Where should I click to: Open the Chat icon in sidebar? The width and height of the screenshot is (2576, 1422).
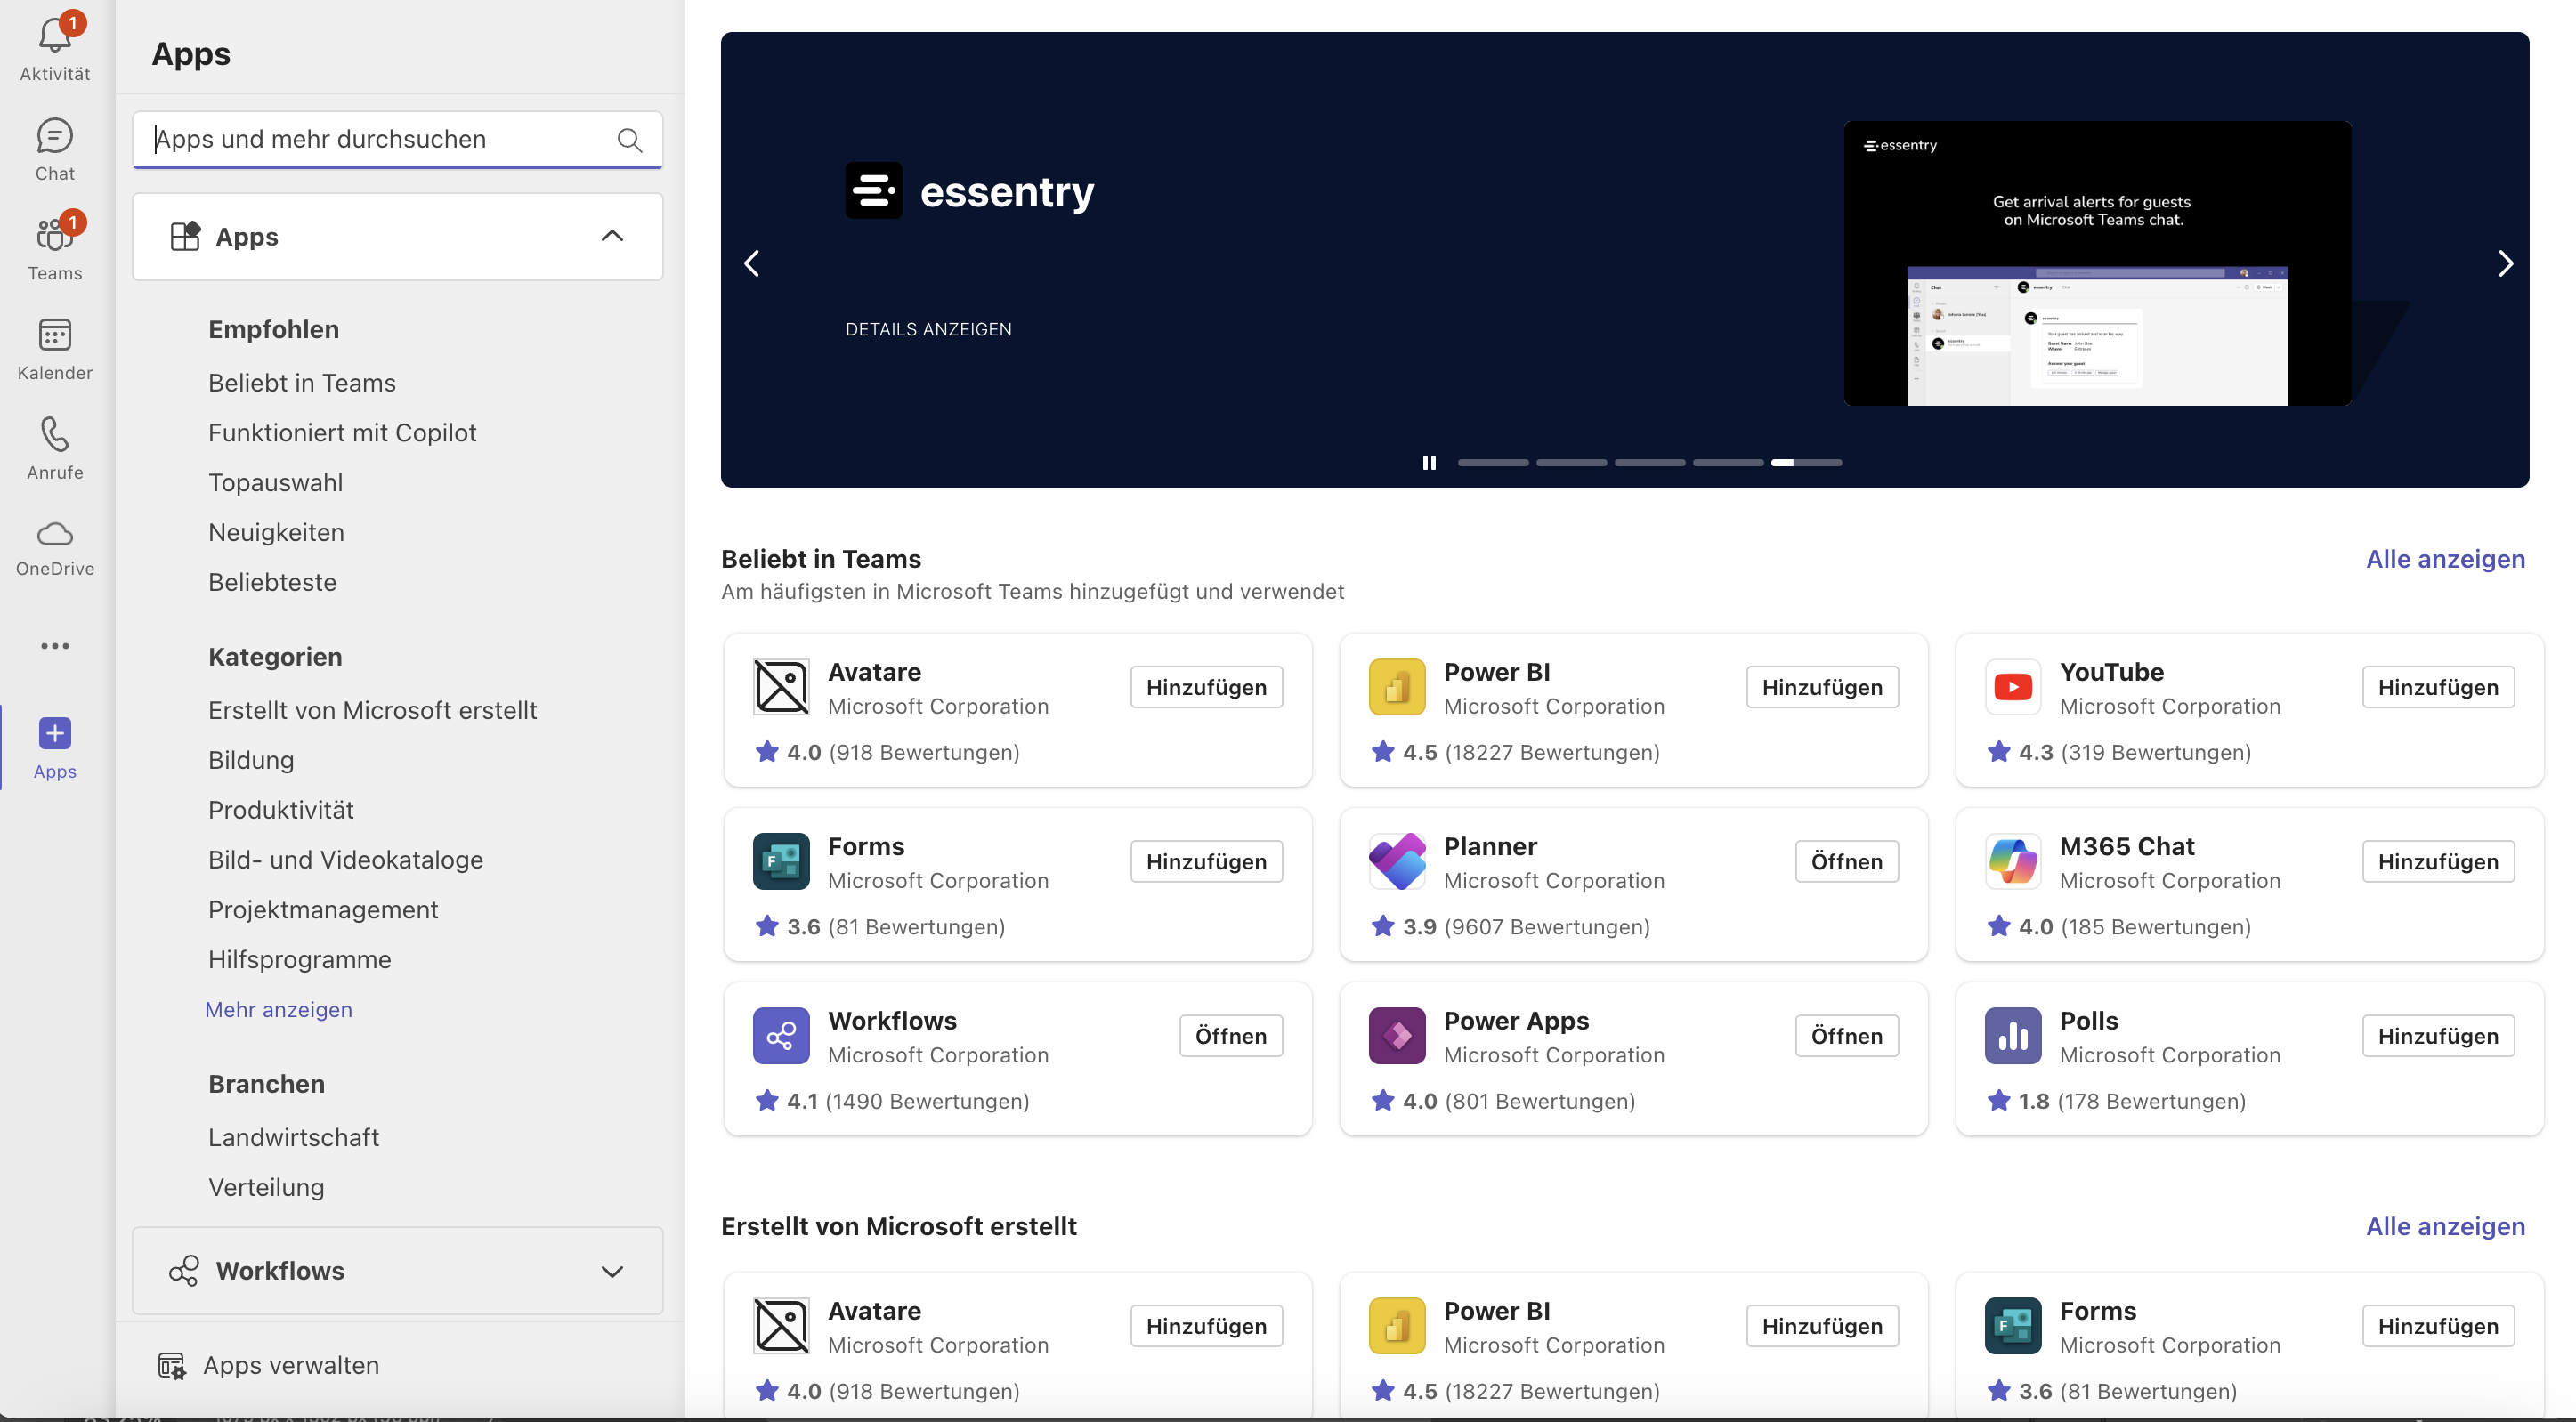tap(55, 135)
